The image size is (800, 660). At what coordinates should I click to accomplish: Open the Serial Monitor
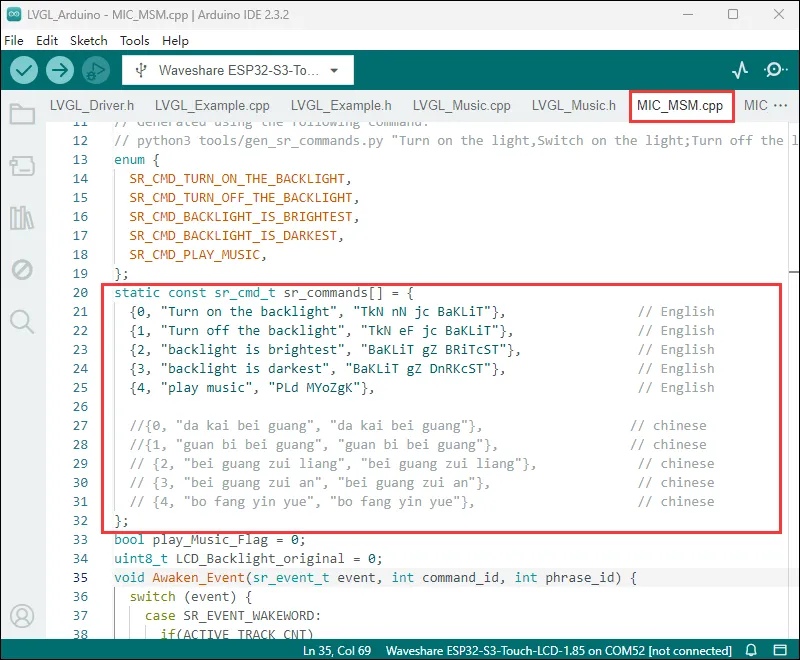[x=775, y=70]
